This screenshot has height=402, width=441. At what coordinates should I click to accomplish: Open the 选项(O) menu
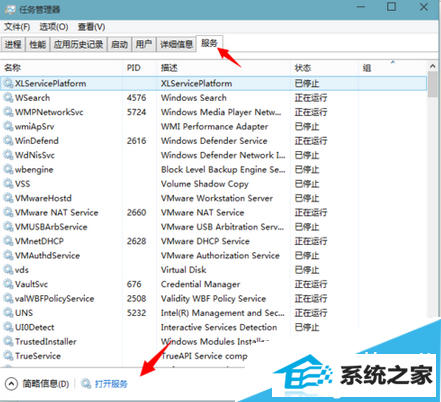click(x=54, y=27)
